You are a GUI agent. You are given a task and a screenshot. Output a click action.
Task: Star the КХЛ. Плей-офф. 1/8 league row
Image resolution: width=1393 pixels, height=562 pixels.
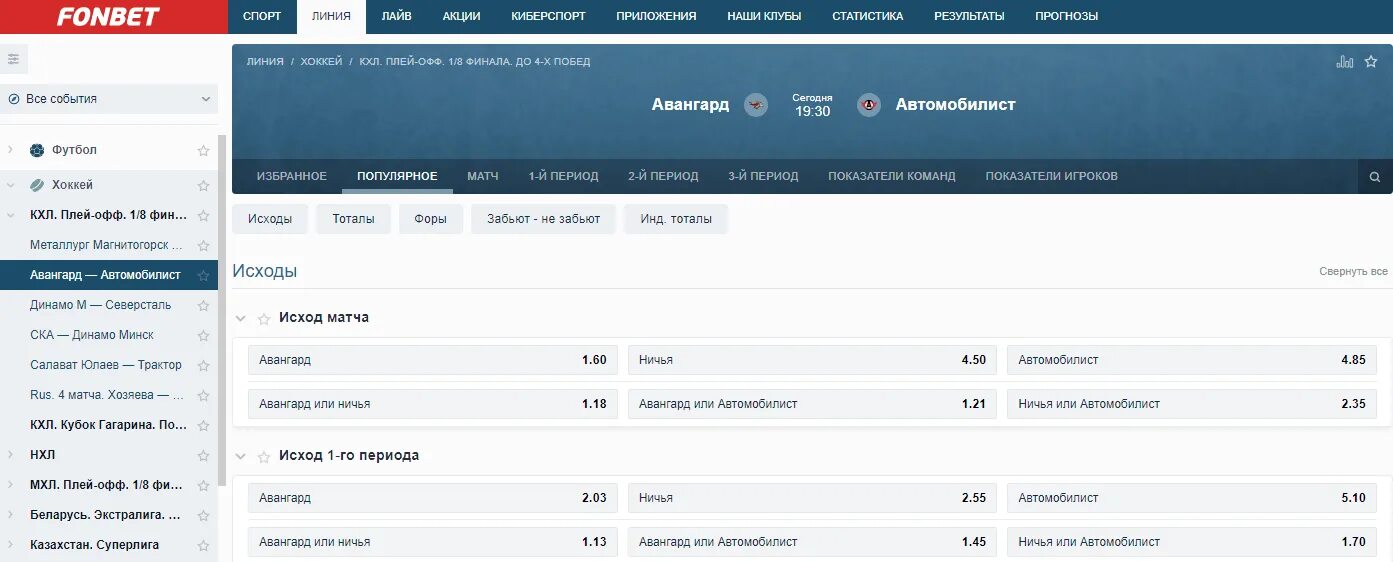tap(204, 215)
